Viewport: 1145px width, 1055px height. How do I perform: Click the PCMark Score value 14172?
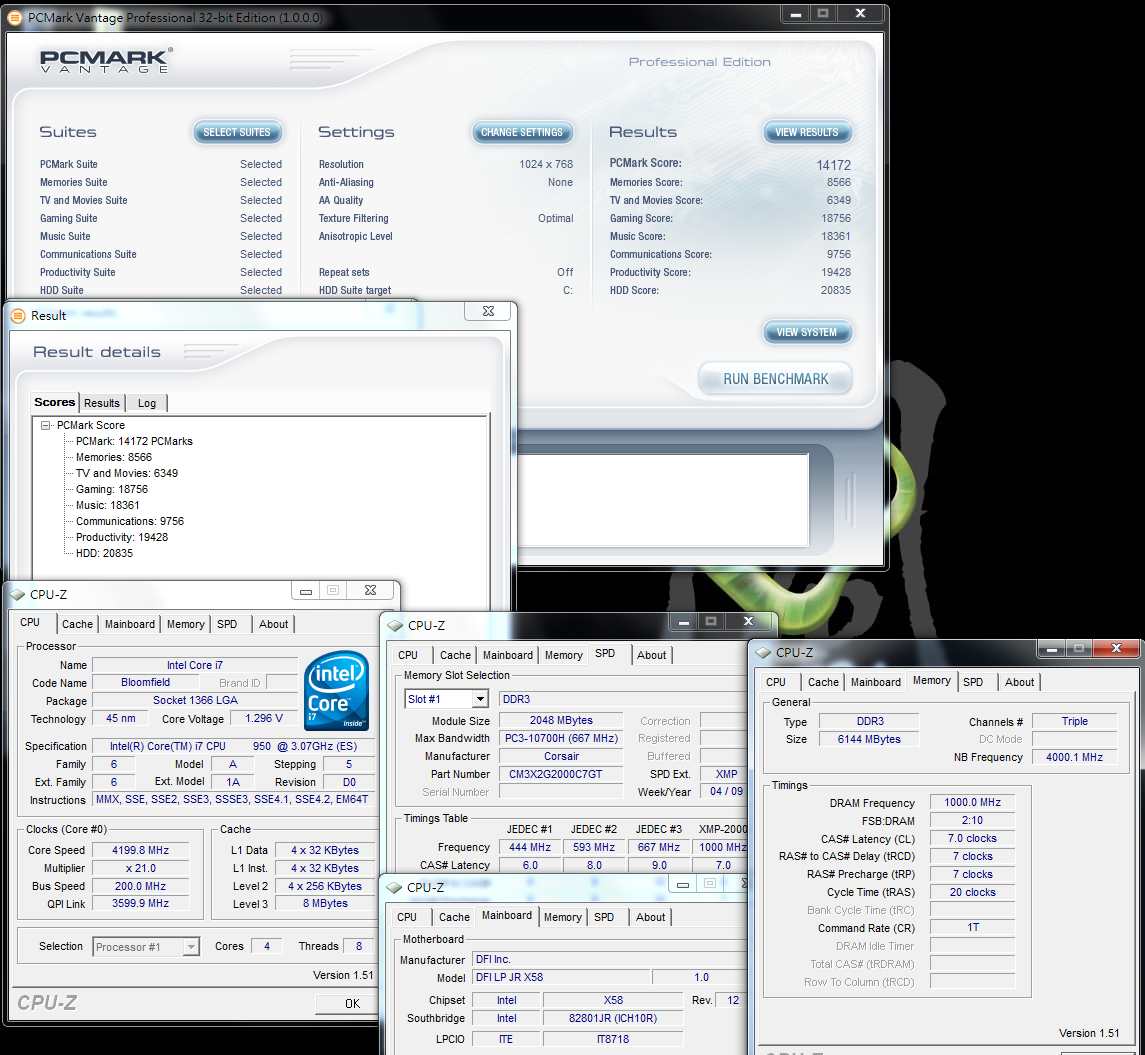[833, 166]
